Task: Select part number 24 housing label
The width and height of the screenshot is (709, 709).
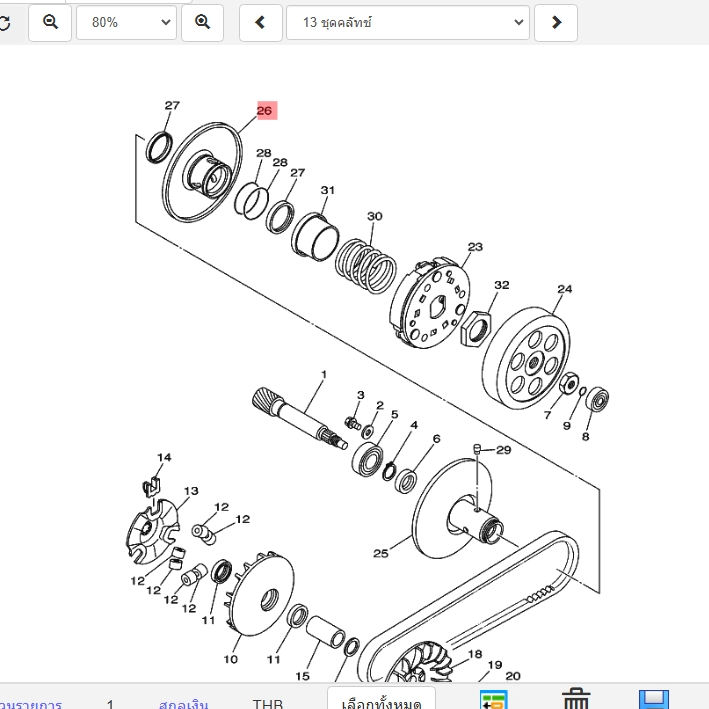Action: [x=564, y=289]
